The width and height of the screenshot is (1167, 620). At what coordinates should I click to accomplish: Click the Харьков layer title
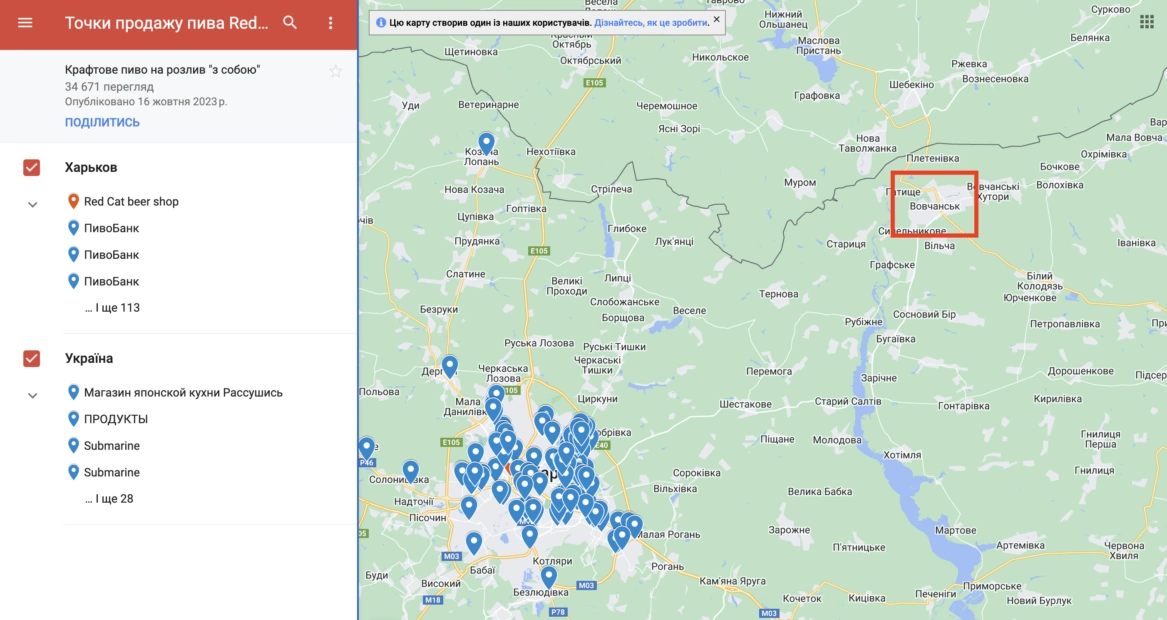tap(91, 167)
